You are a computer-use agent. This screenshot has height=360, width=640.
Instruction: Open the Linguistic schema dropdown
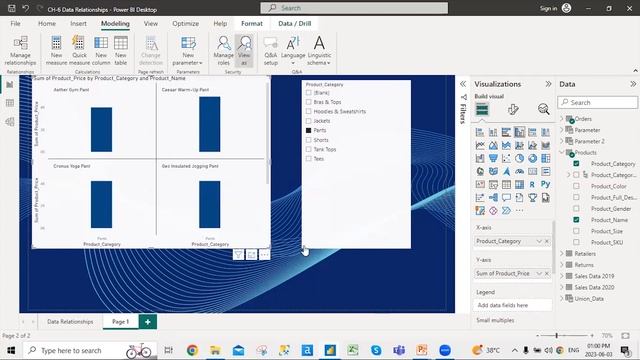319,51
